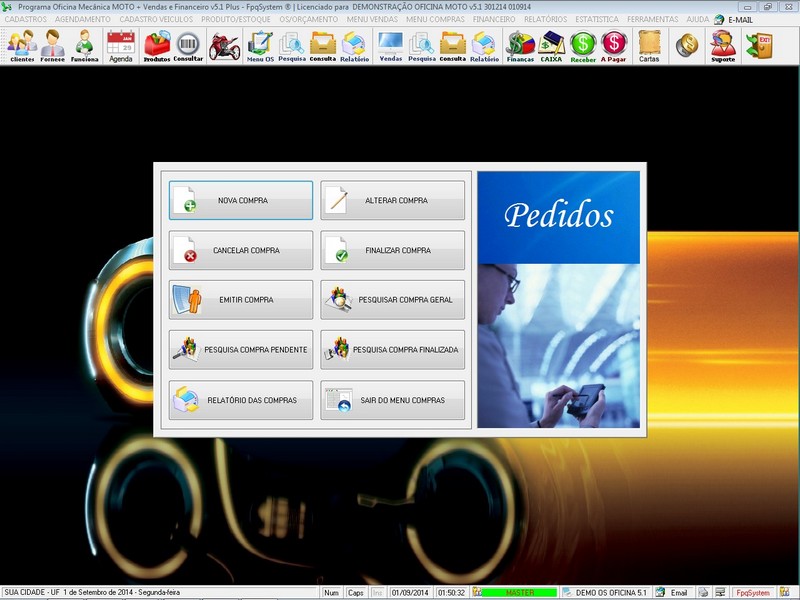Open the FINANCEIRO menu
This screenshot has width=800, height=600.
point(494,19)
